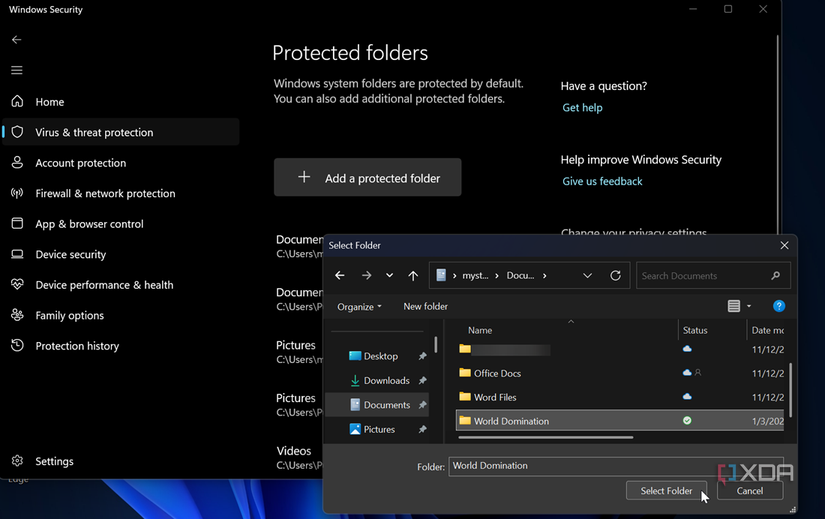Open Windows Security Settings
This screenshot has height=519, width=825.
pyautogui.click(x=120, y=461)
